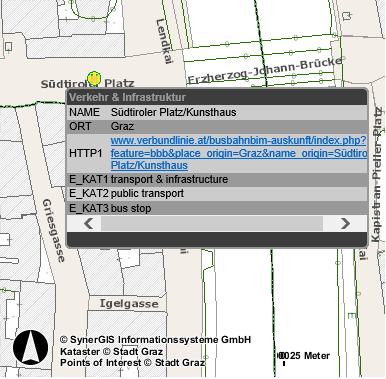
Task: Click the Lendkai street label
Action: [164, 41]
